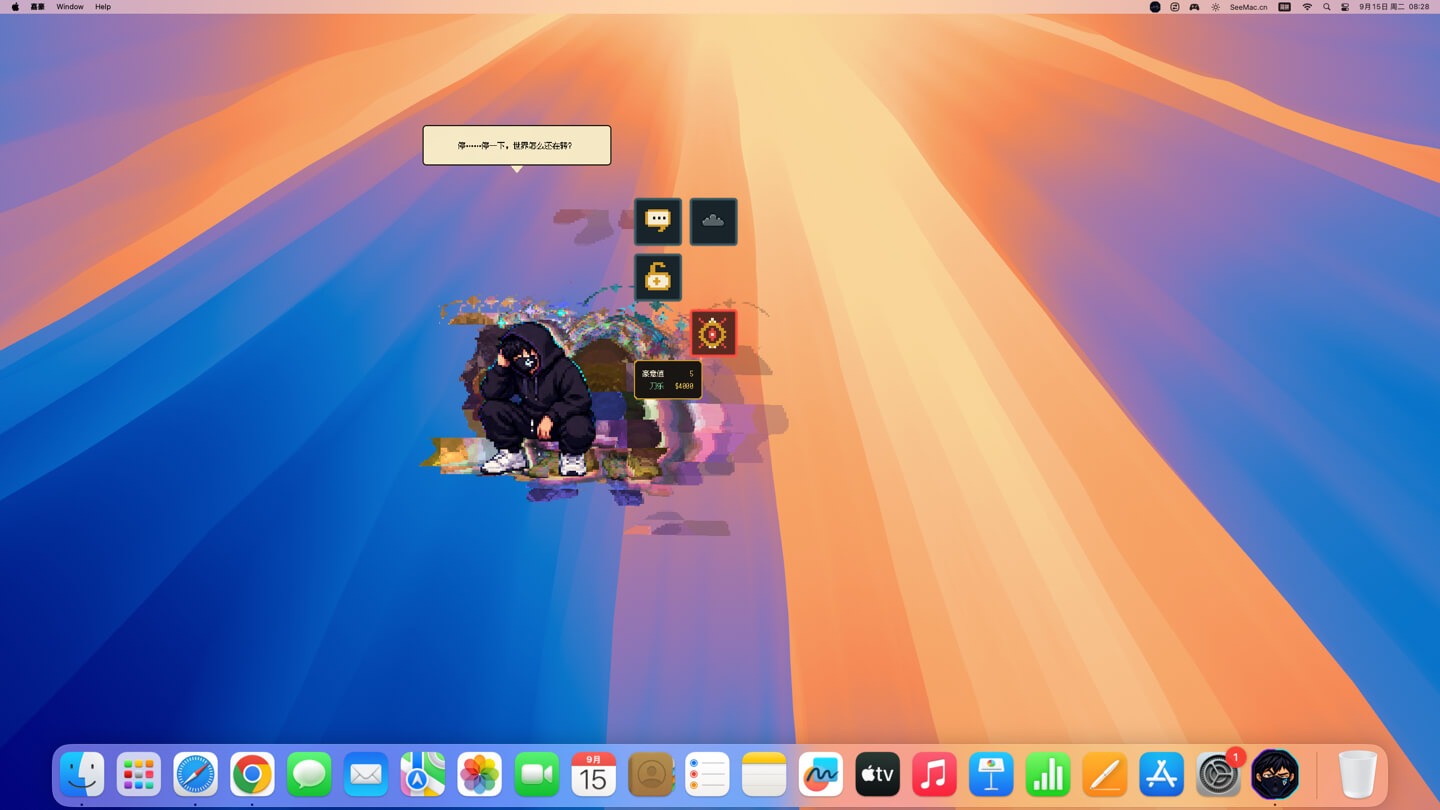Launch FaceTime from the Dock
This screenshot has height=810, width=1440.
point(537,775)
